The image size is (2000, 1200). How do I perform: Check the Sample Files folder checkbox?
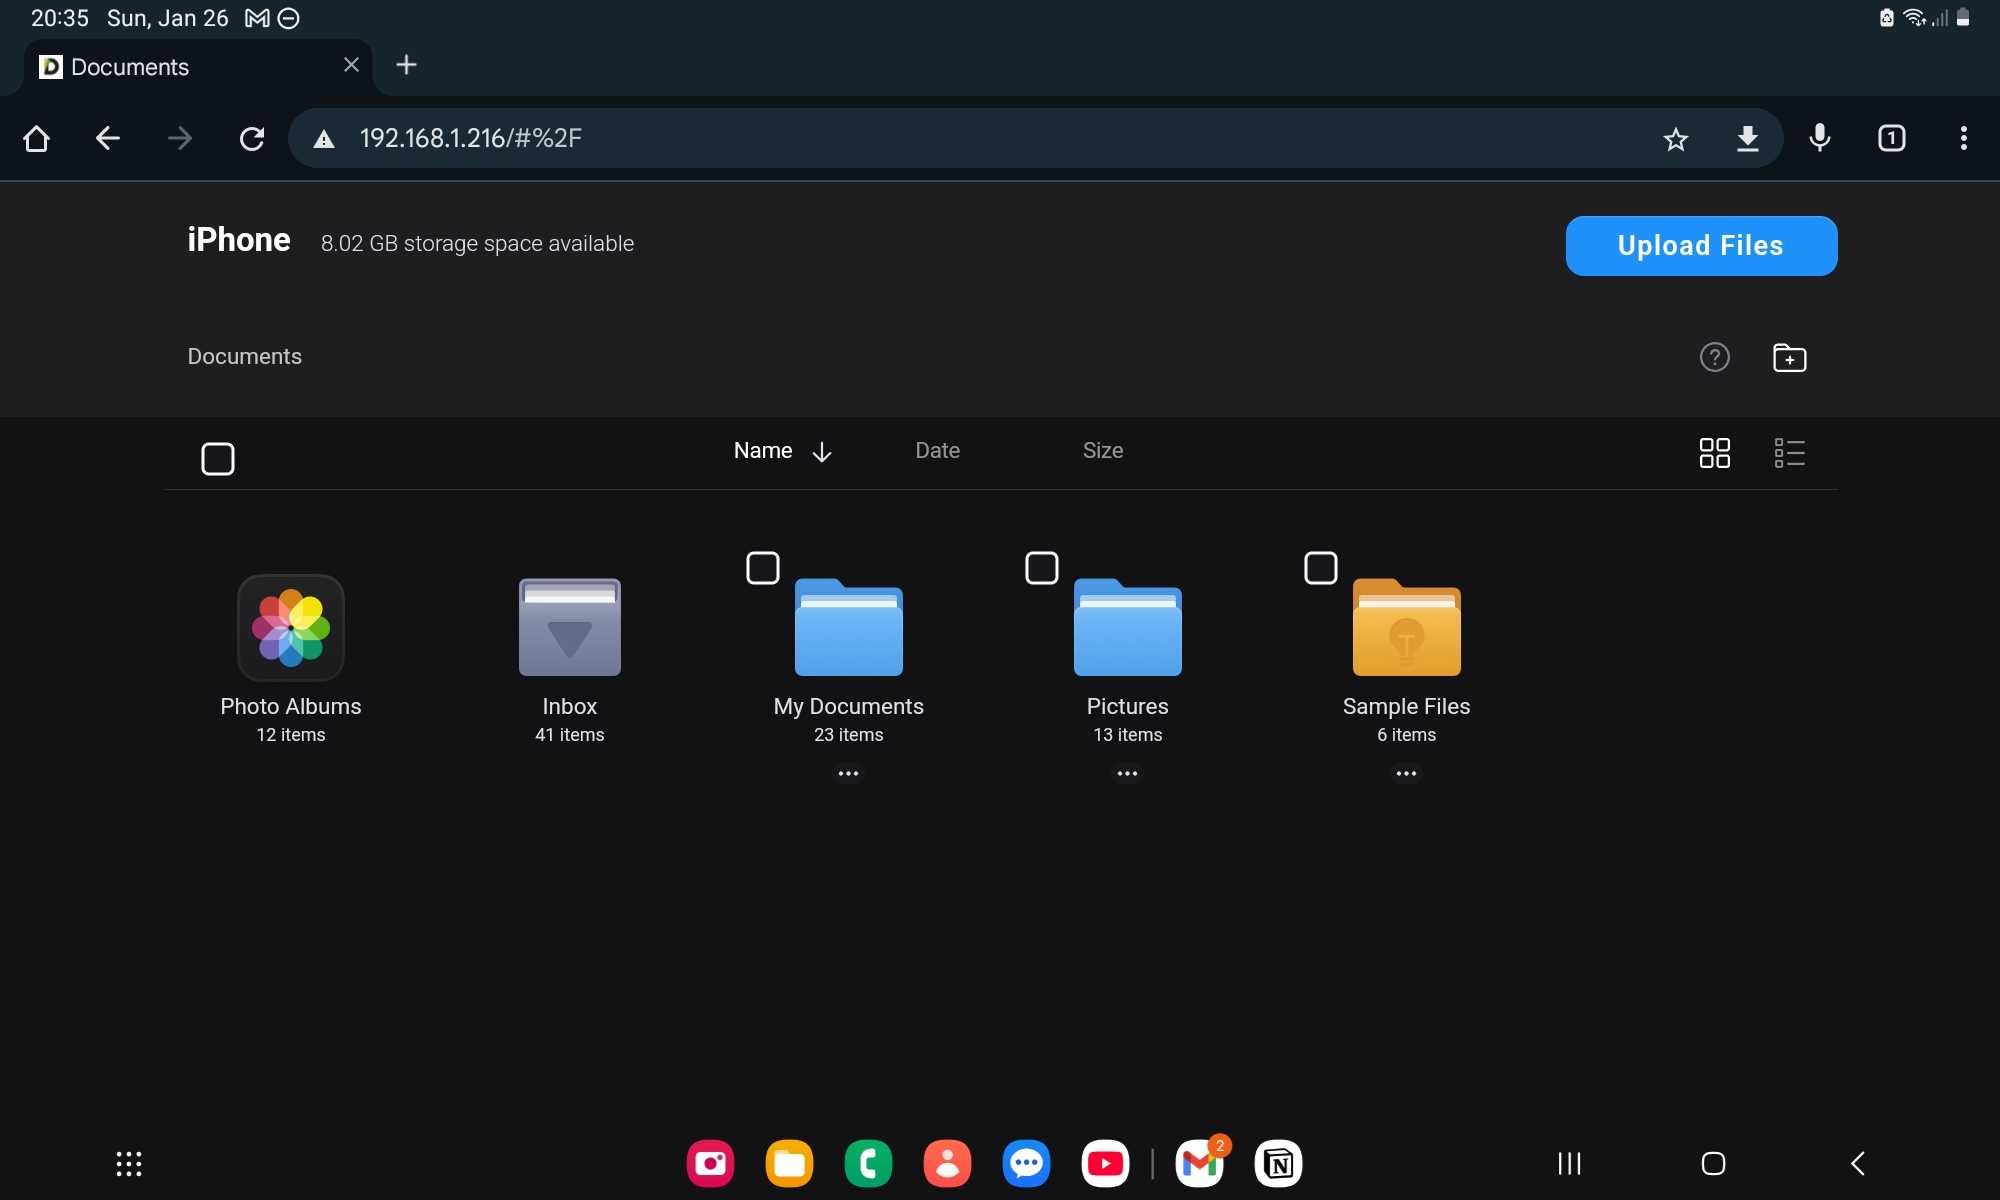(x=1320, y=568)
